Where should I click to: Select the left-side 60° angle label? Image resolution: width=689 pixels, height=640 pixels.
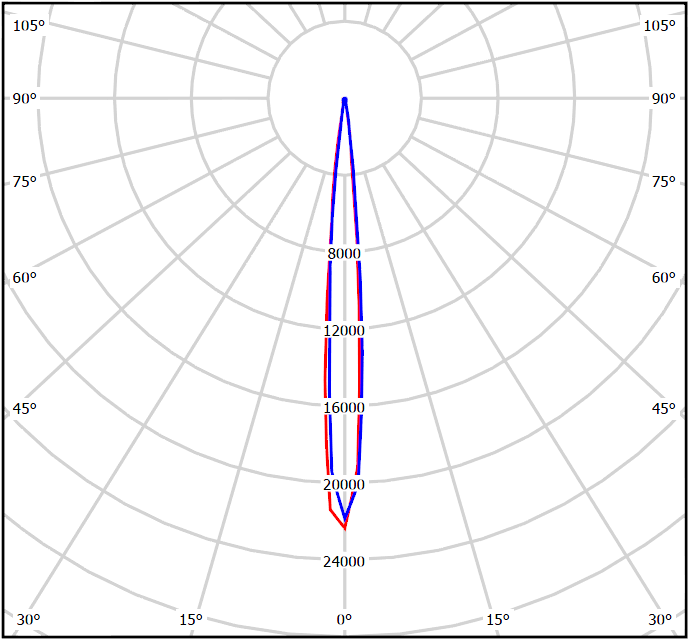coord(24,277)
